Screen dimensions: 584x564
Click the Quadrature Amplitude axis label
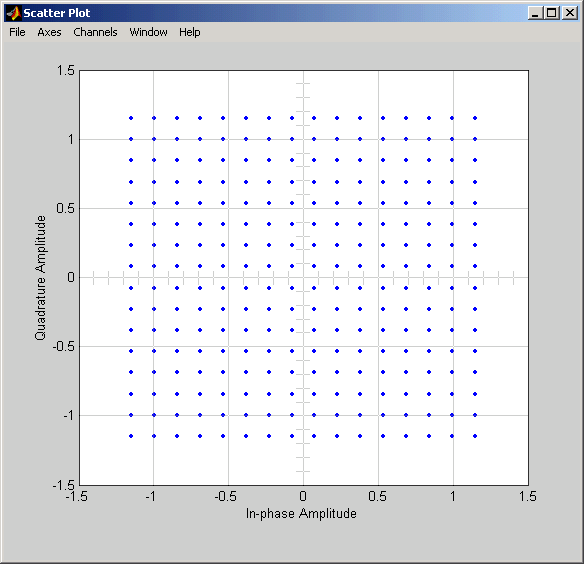pos(40,278)
